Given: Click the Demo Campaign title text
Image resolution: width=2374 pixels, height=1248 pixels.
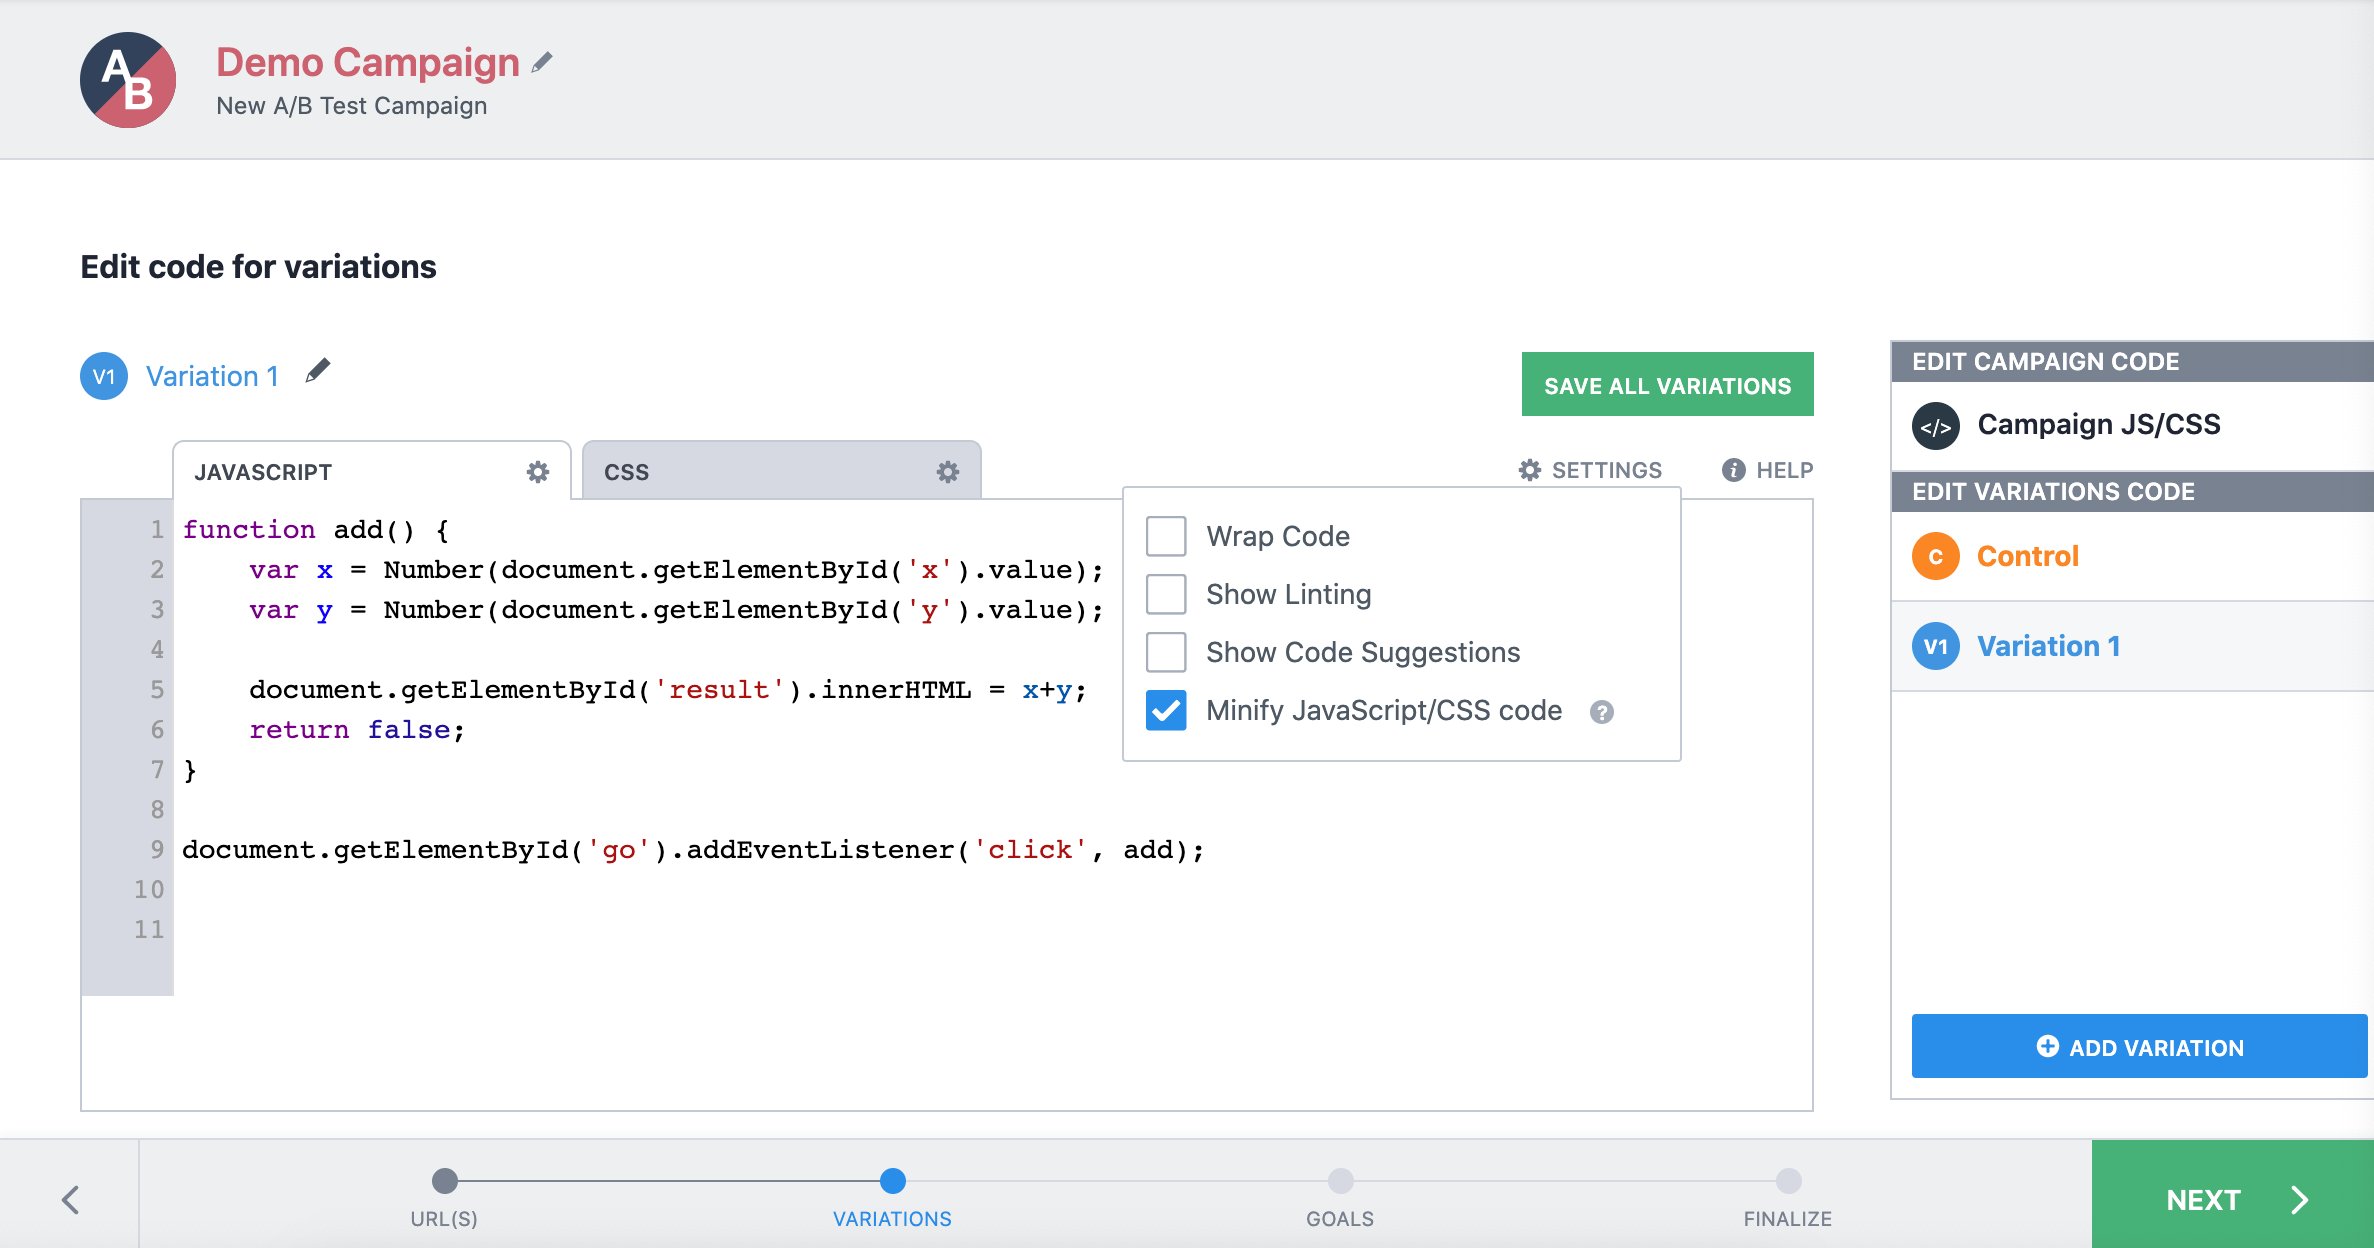Looking at the screenshot, I should coord(368,62).
